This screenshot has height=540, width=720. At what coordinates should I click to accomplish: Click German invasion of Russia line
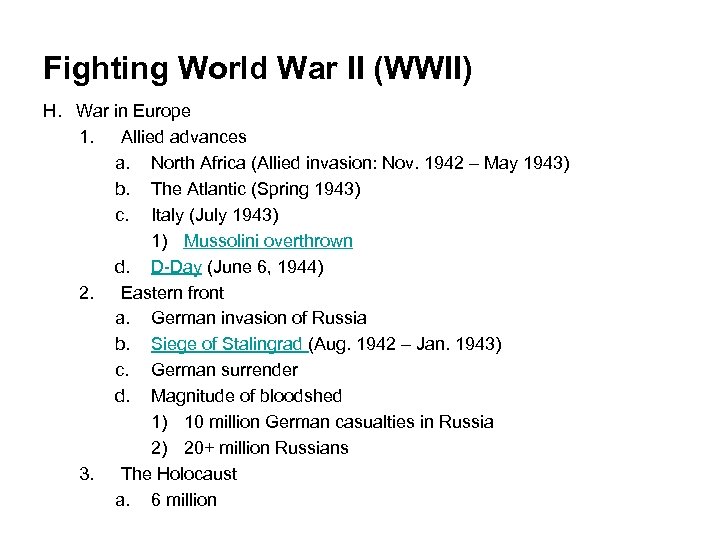click(259, 318)
